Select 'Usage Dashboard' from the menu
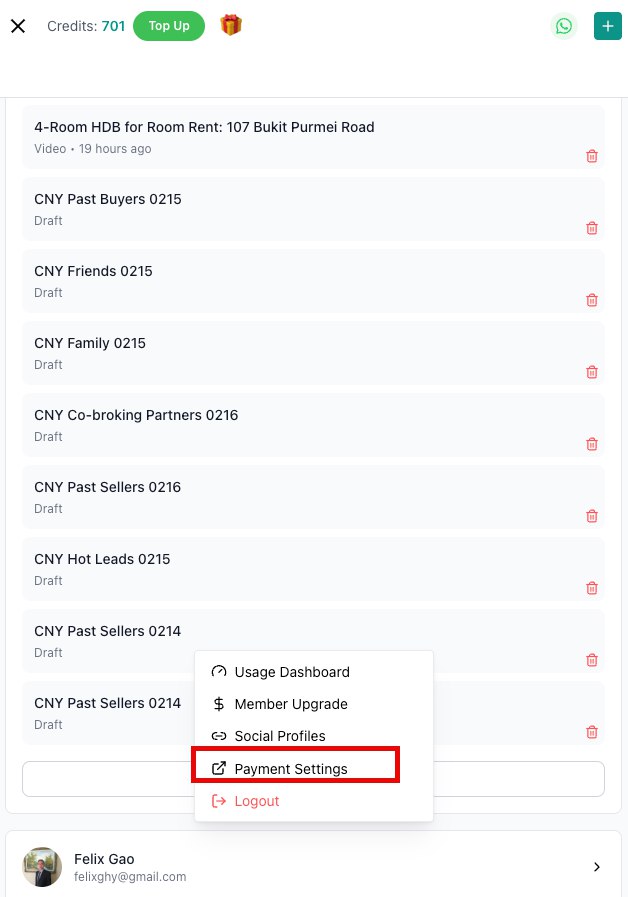Screen dimensions: 628x897 291,672
